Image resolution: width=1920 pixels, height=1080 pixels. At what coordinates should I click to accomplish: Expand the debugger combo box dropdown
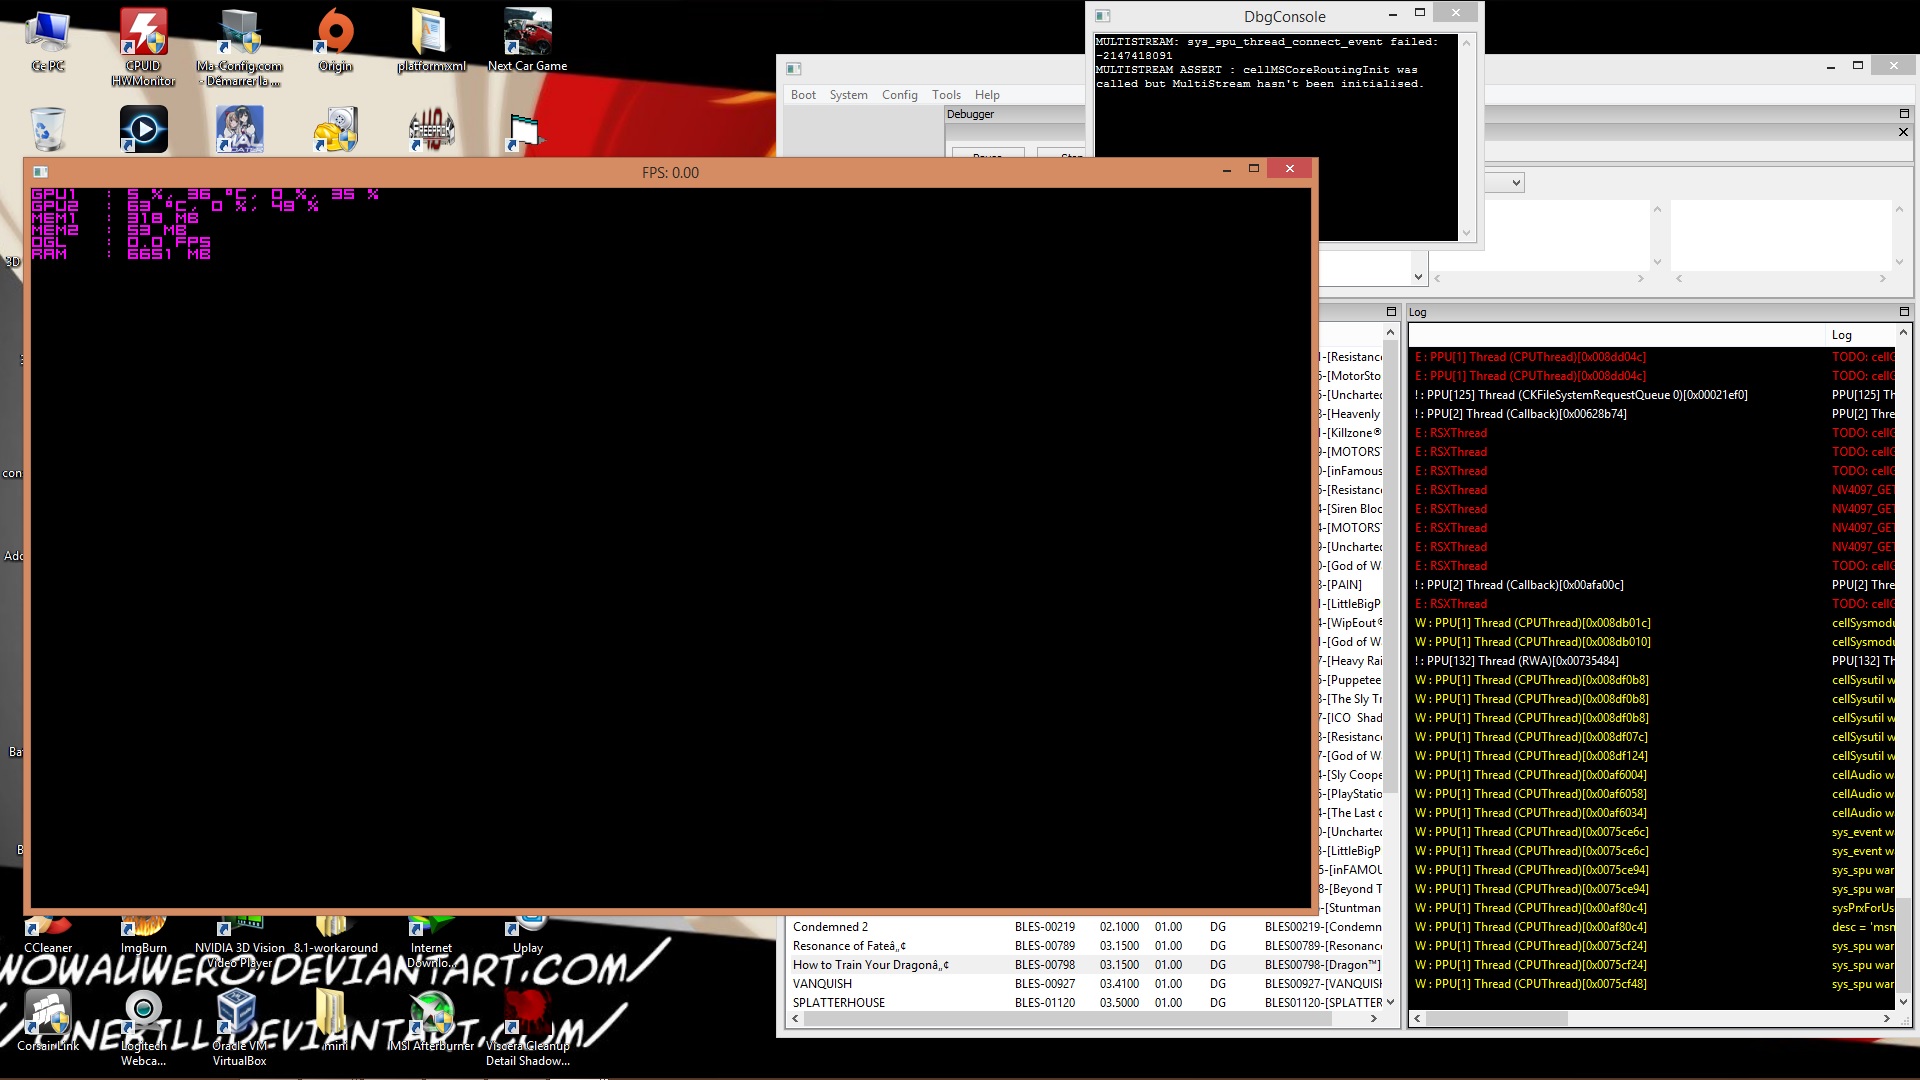pos(1516,182)
